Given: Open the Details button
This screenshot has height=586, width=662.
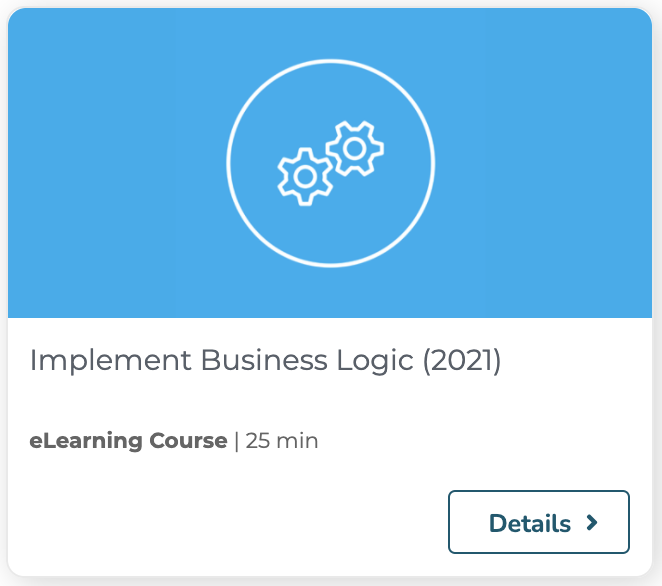Looking at the screenshot, I should pos(539,522).
